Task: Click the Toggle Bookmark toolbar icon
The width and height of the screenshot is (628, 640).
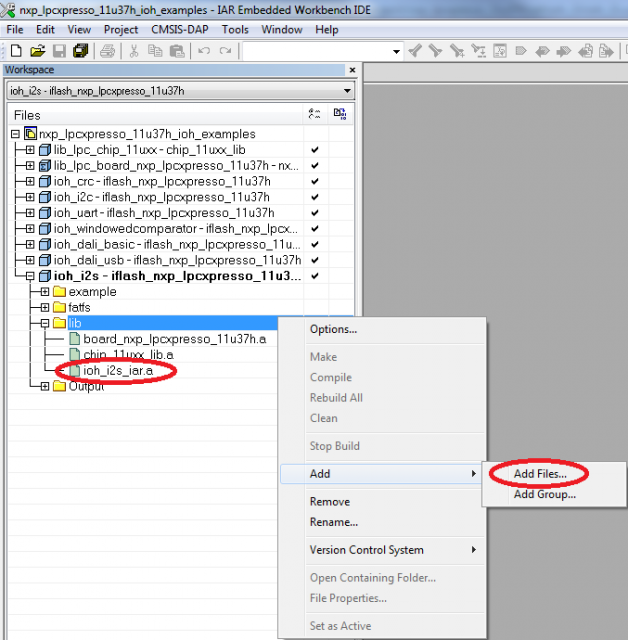Action: [x=521, y=51]
